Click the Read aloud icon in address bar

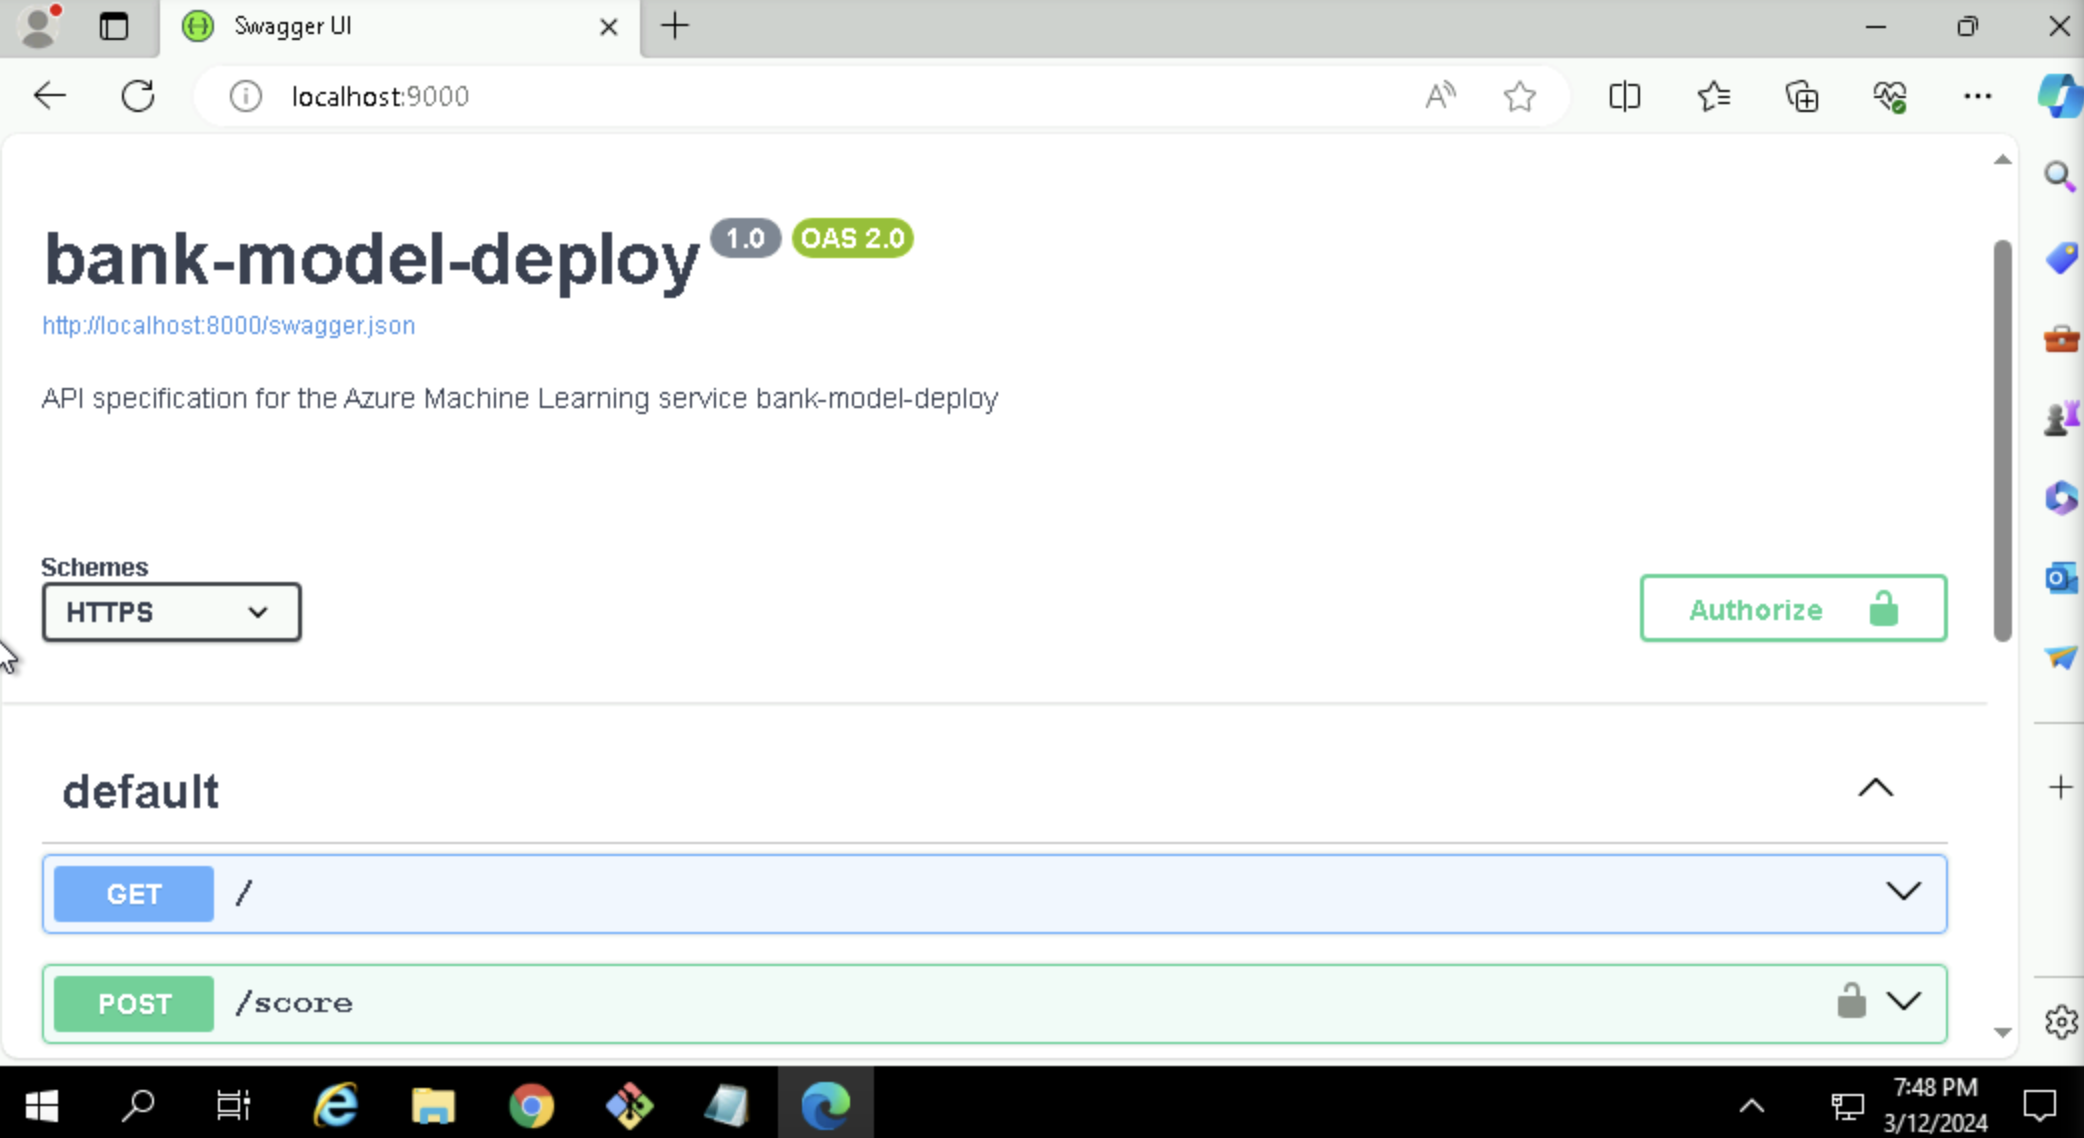(1439, 96)
